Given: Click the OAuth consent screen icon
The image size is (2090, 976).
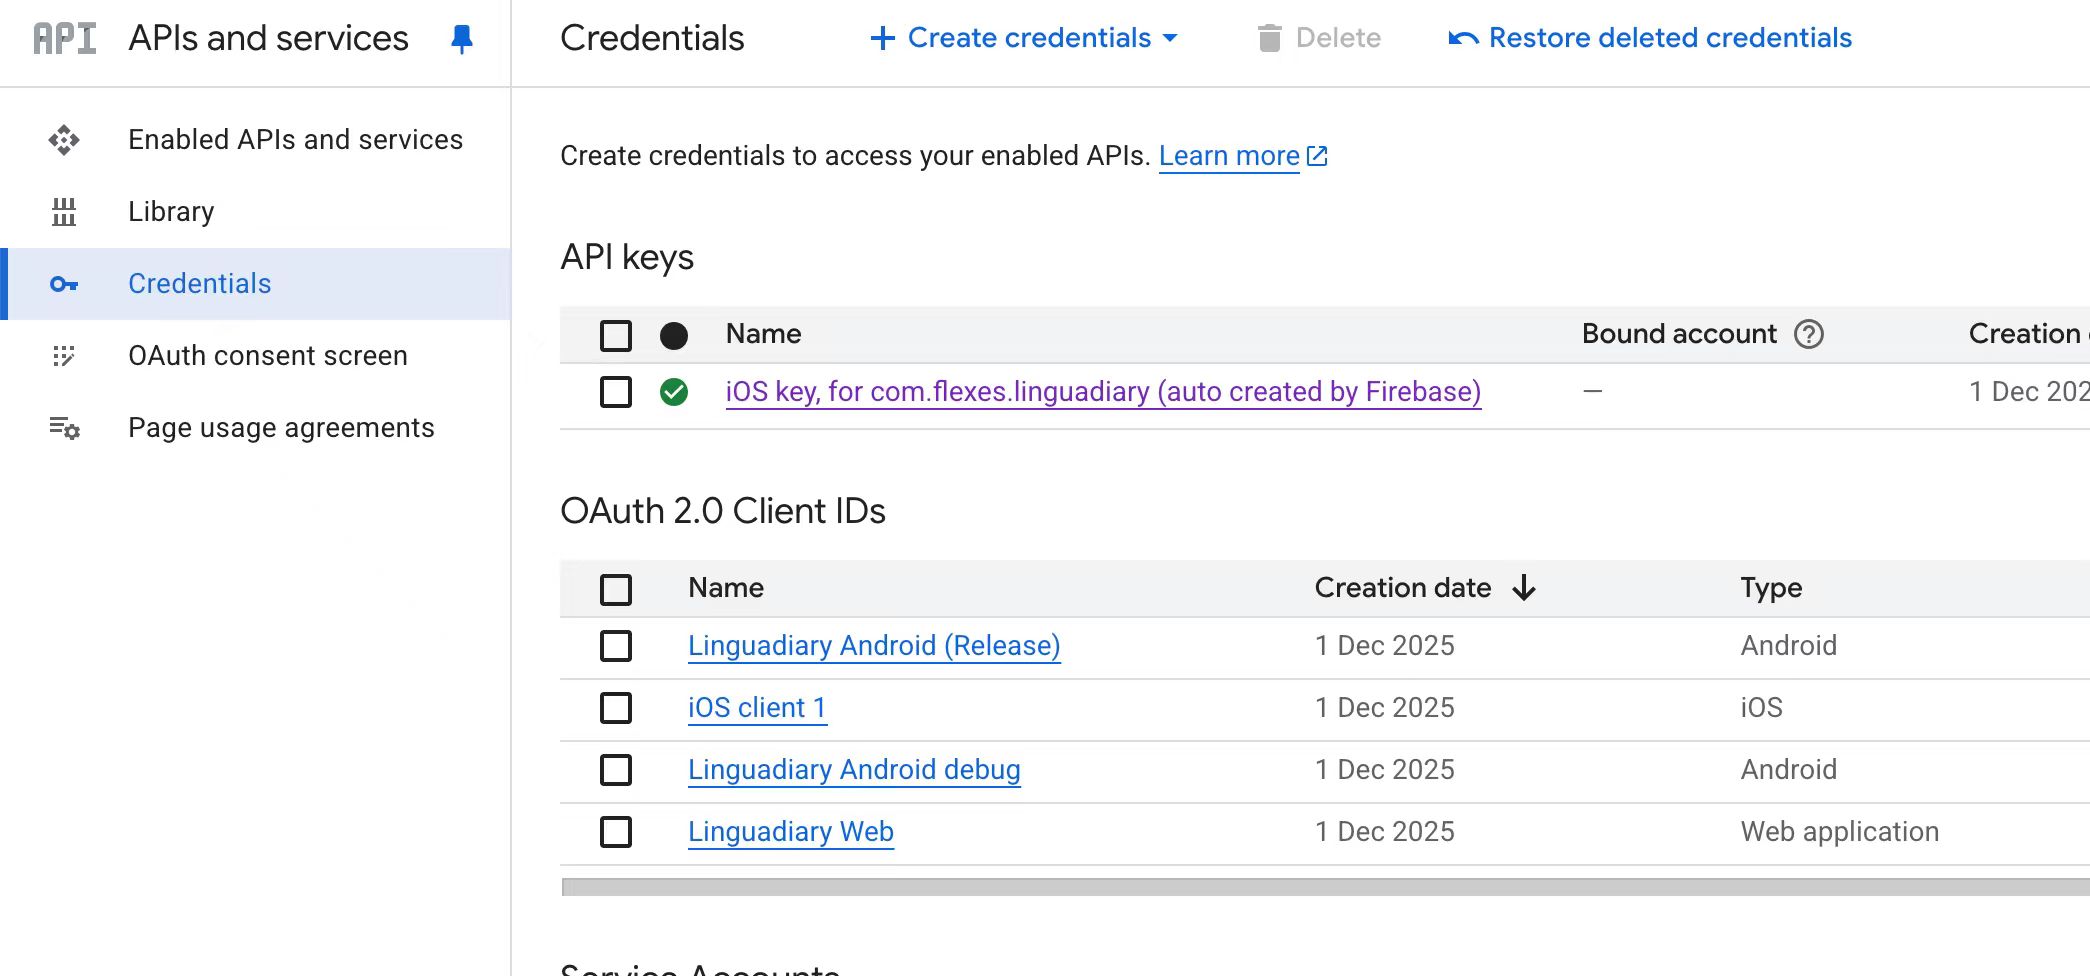Looking at the screenshot, I should [64, 356].
